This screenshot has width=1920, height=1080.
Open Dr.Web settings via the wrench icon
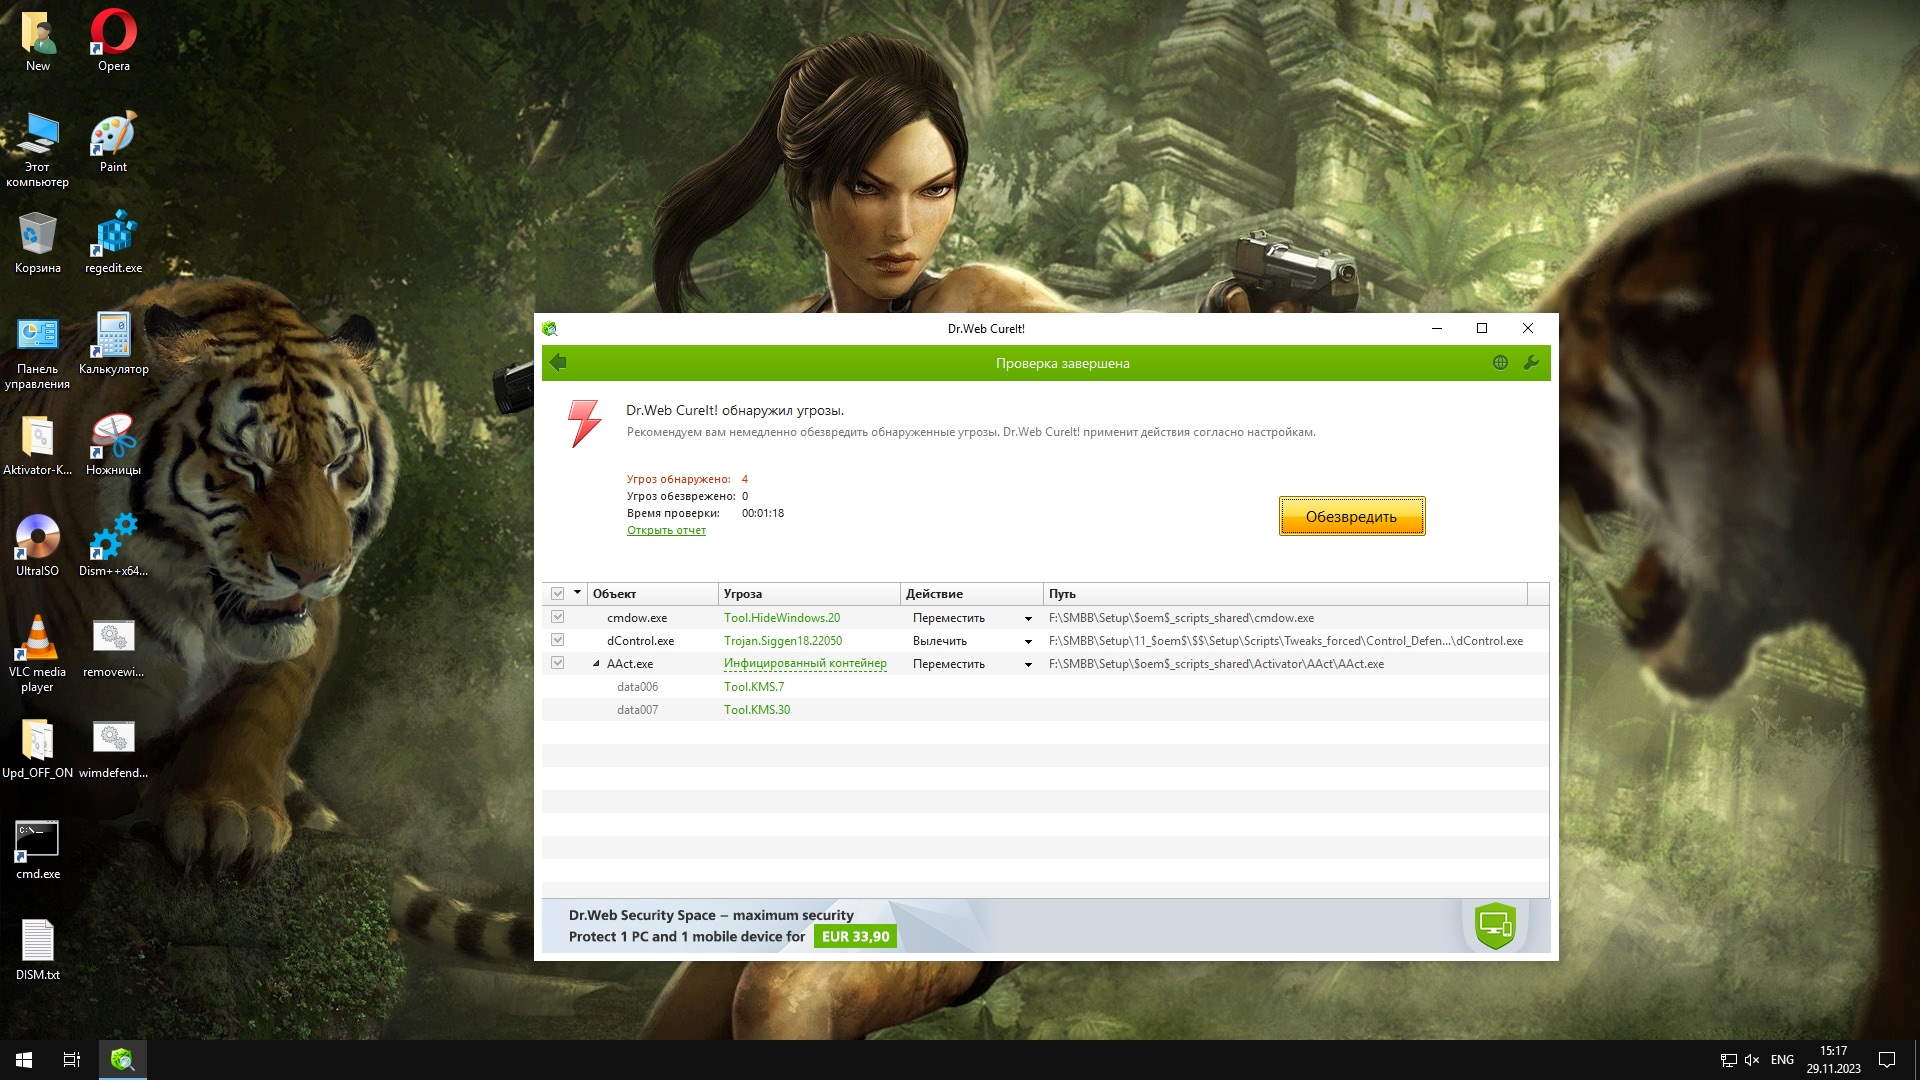pos(1531,363)
